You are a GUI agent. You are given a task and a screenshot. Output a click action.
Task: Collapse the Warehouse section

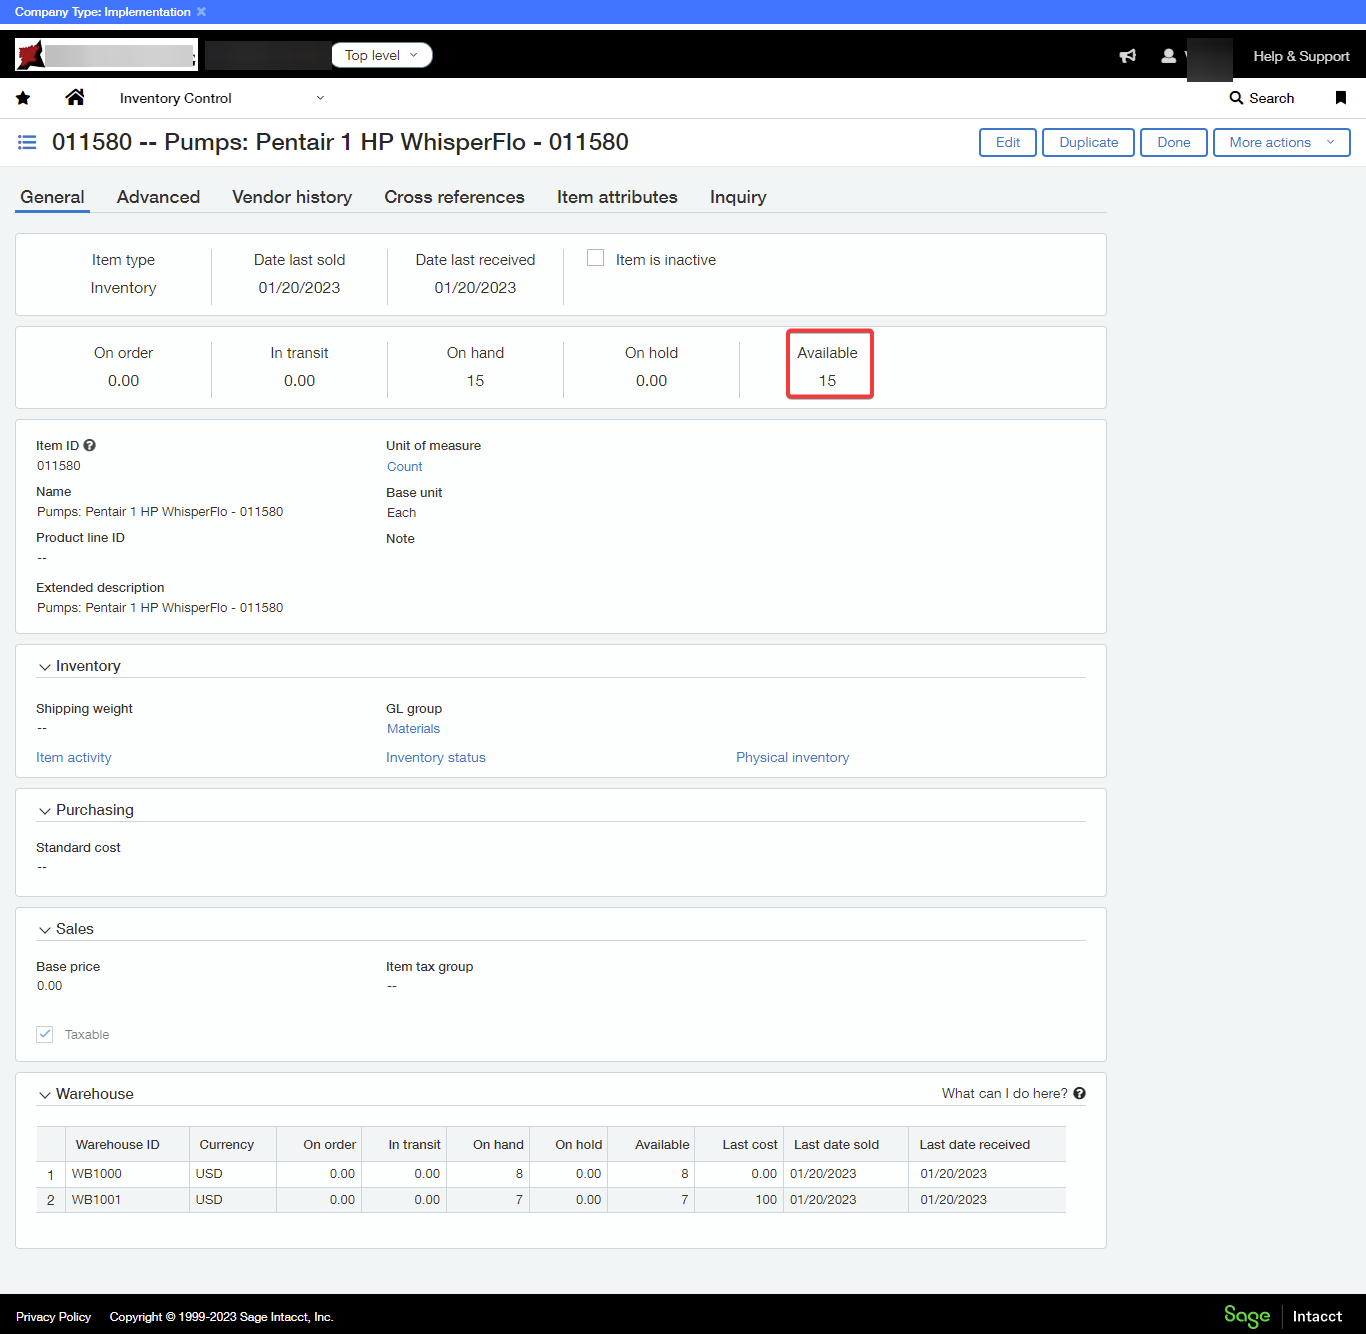[45, 1095]
